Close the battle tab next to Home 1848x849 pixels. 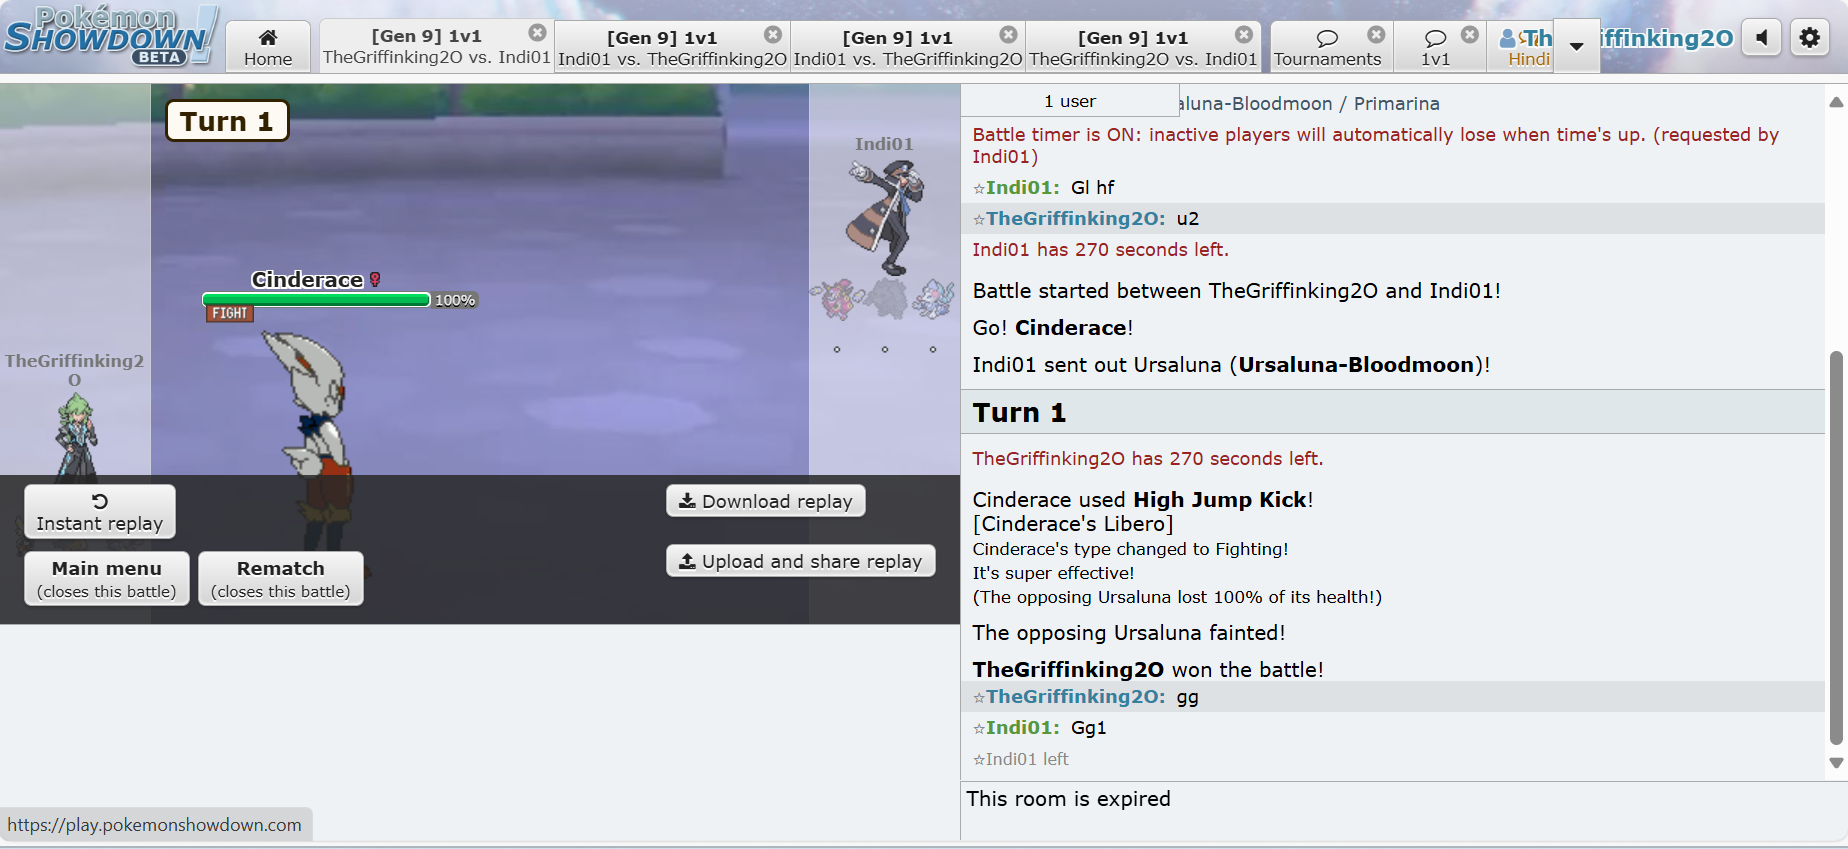pos(538,33)
